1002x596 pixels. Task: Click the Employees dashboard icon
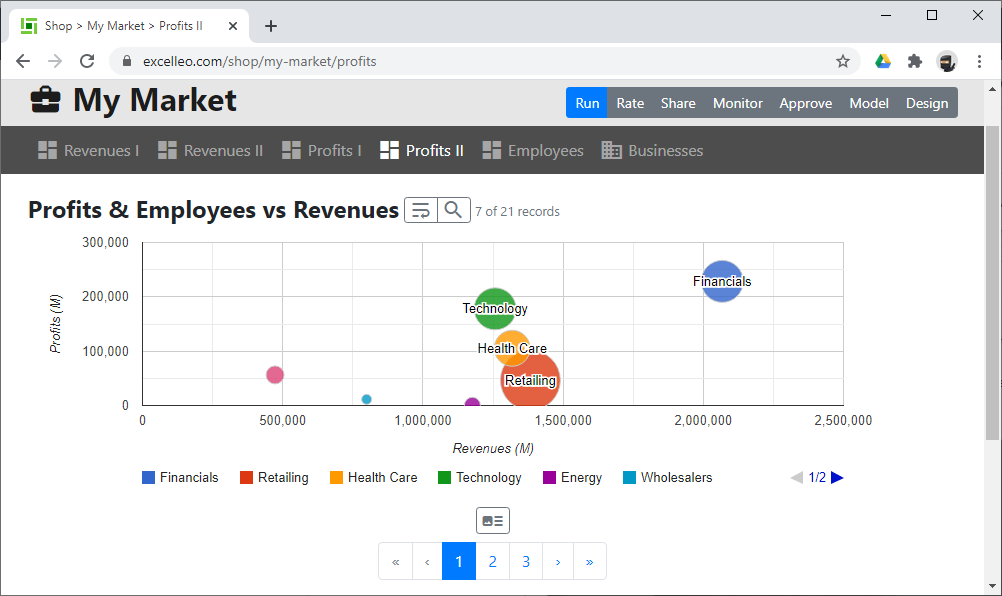pyautogui.click(x=491, y=150)
